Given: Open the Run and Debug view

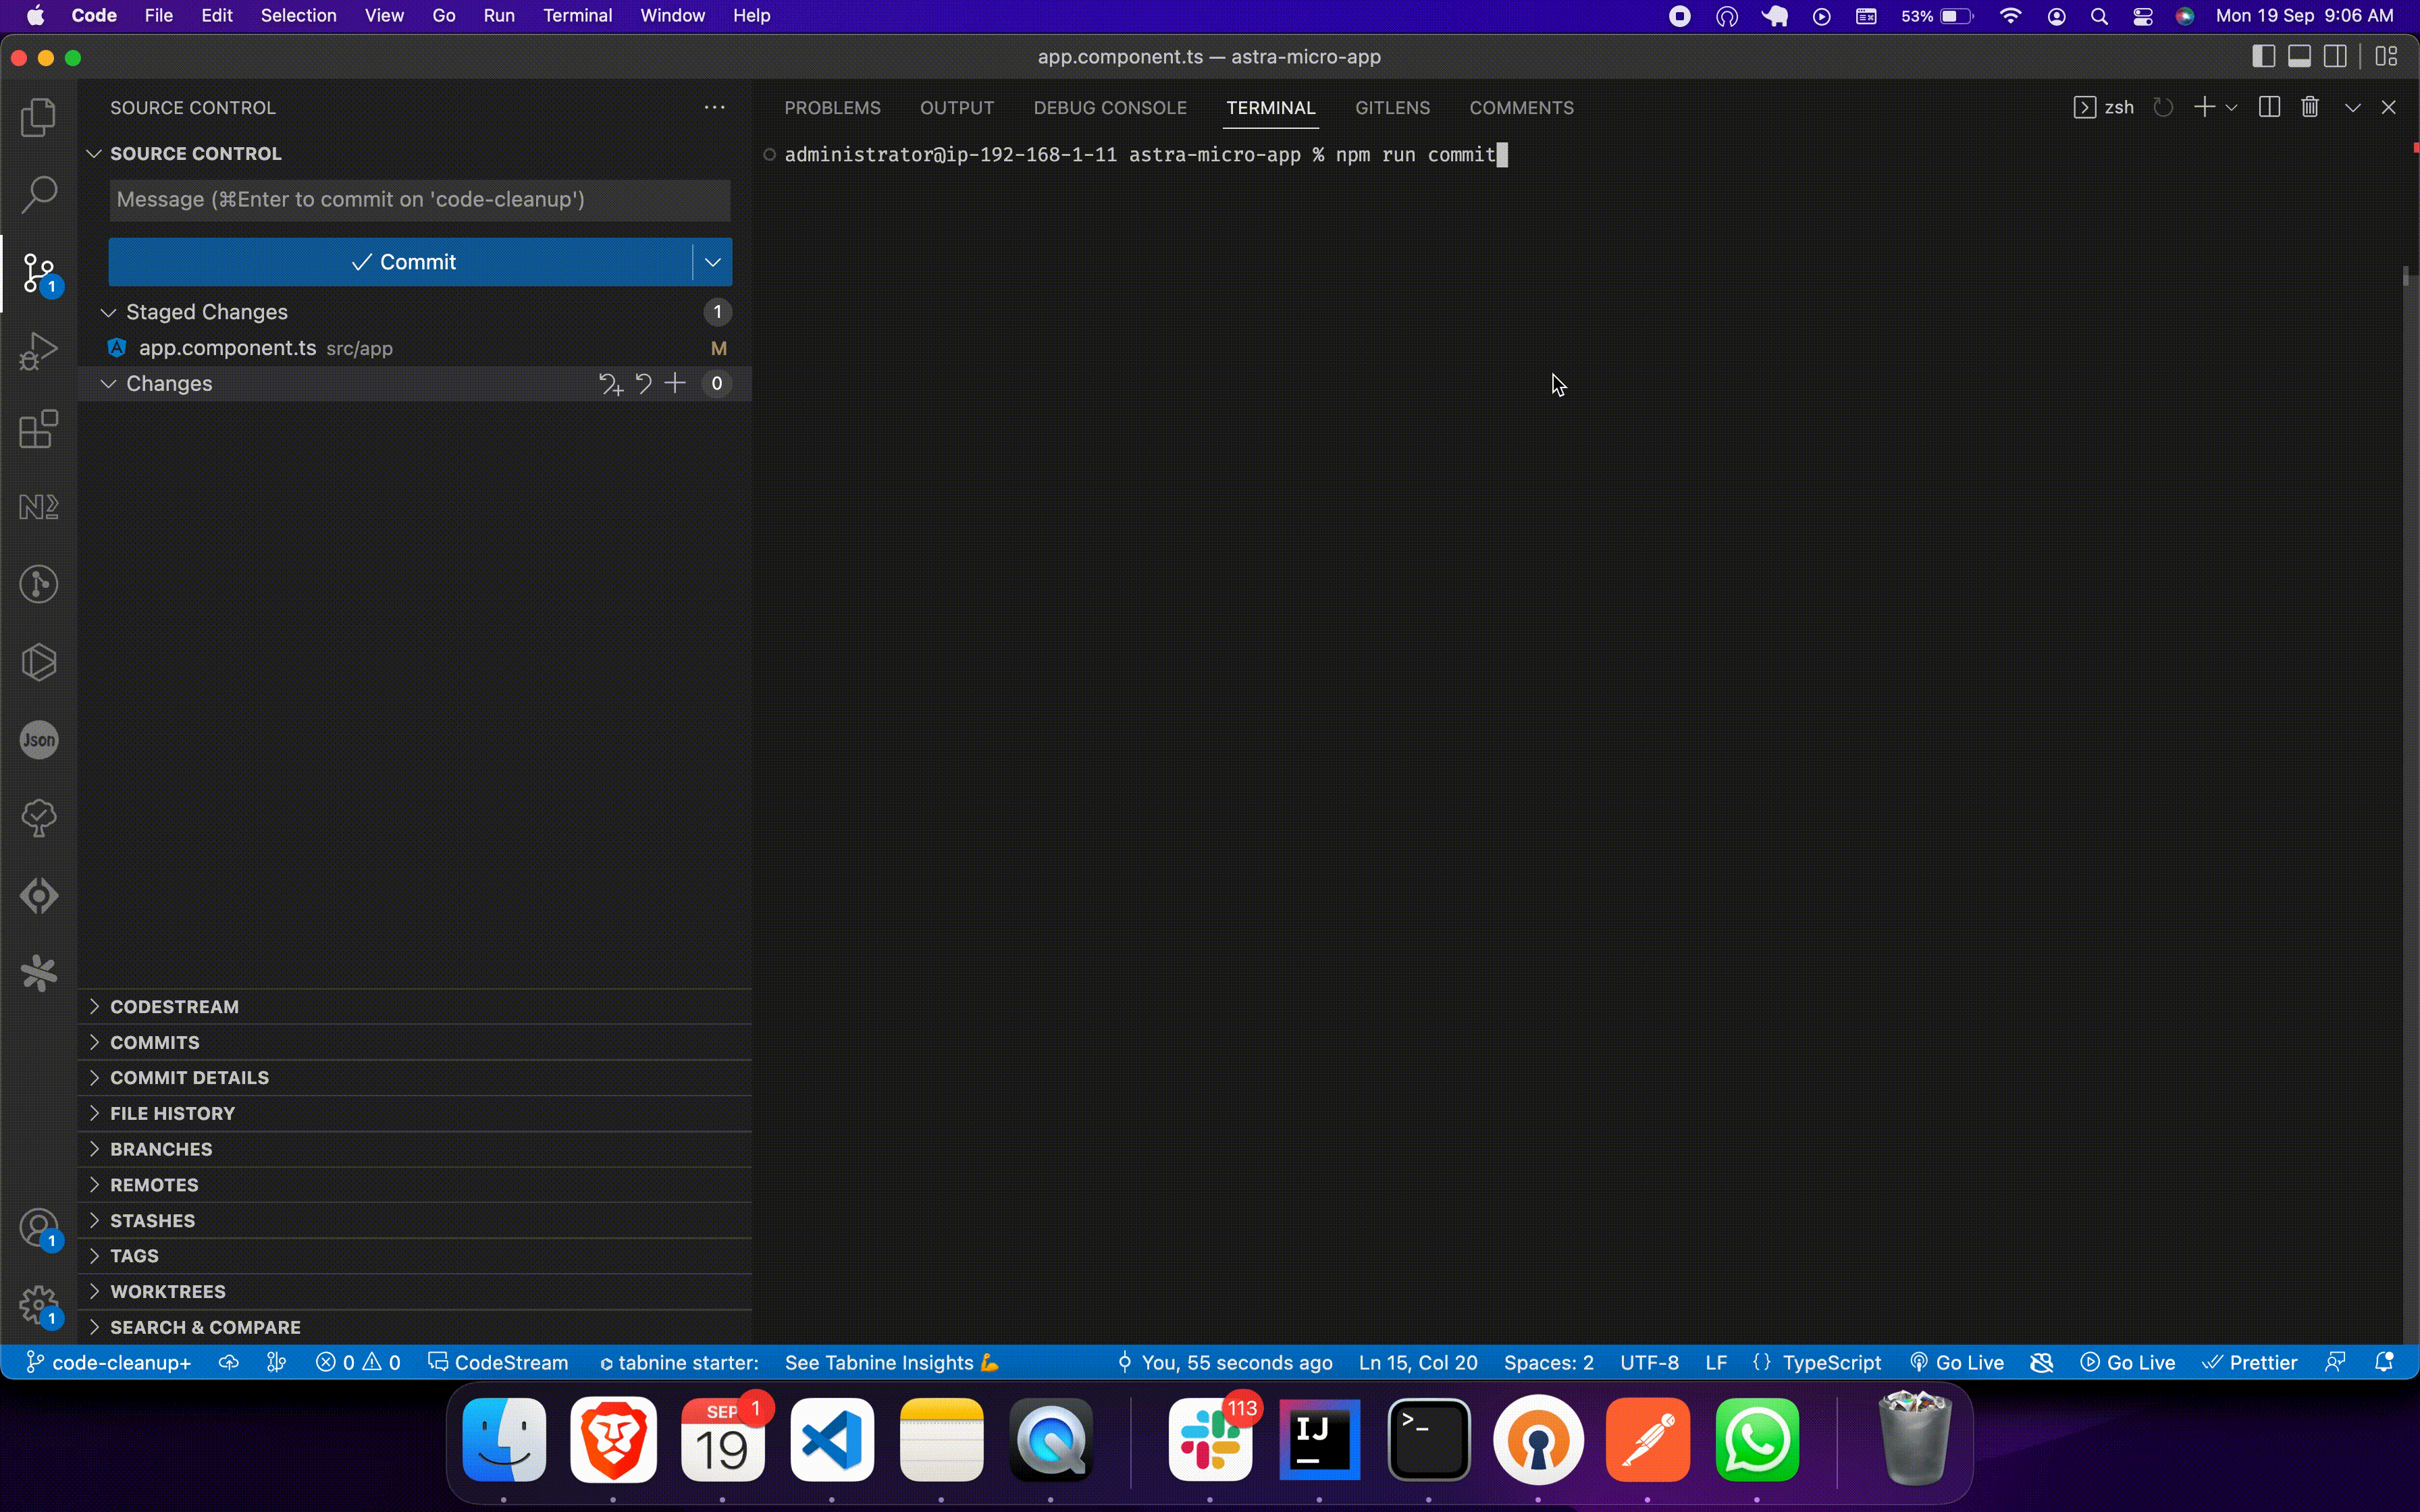Looking at the screenshot, I should [38, 351].
